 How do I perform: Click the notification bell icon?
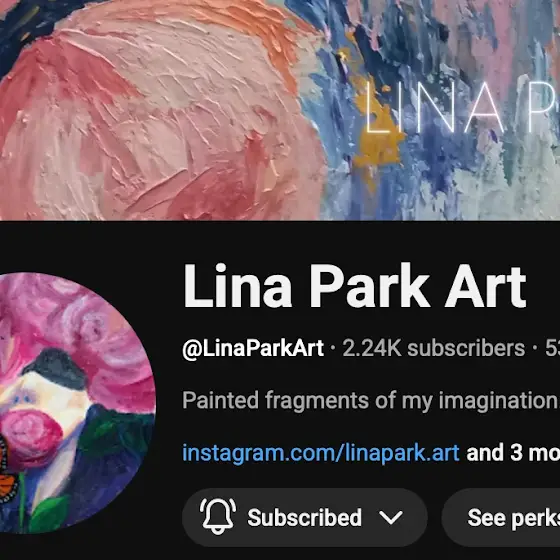click(x=218, y=516)
